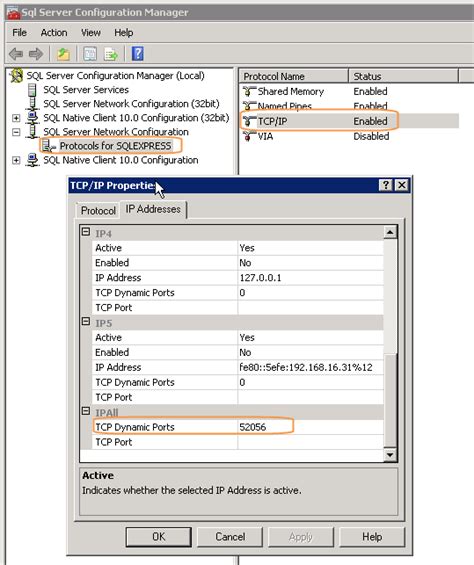Click the IP4 TCP Dynamic Ports value 0
The height and width of the screenshot is (565, 474).
tap(310, 293)
